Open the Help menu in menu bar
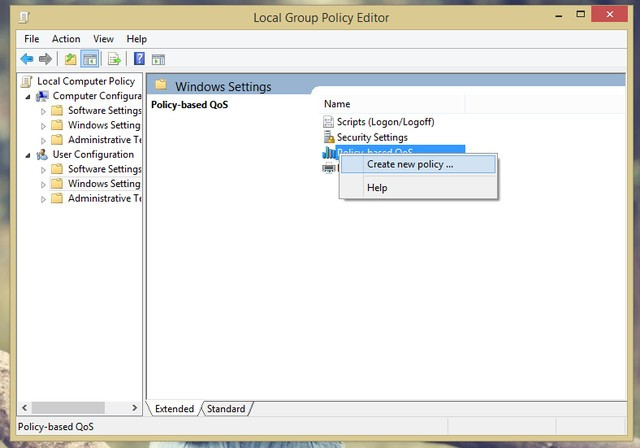The width and height of the screenshot is (640, 448). point(136,39)
